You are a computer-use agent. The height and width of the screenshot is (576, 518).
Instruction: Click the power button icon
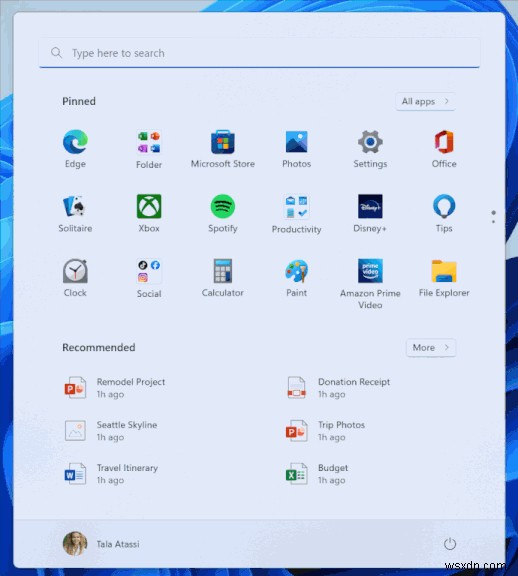click(x=450, y=544)
